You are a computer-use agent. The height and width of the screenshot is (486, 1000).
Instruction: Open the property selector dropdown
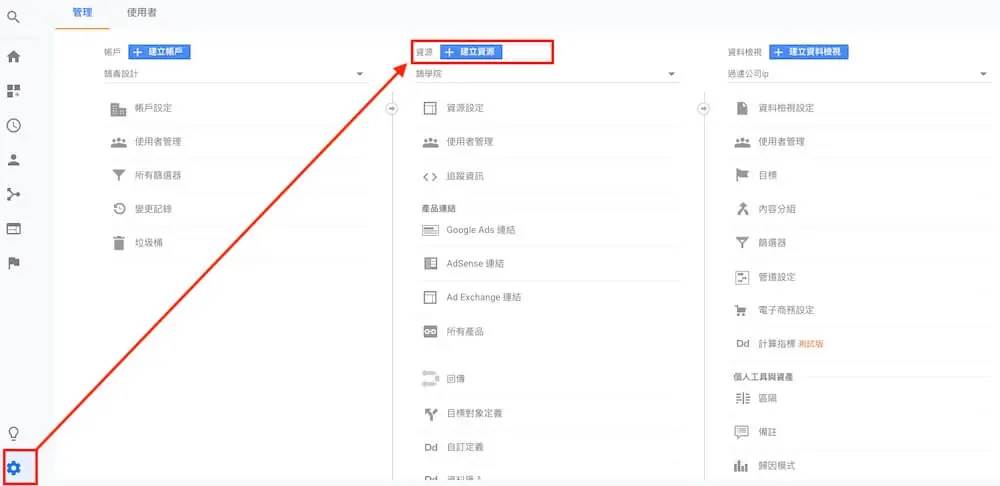(547, 74)
